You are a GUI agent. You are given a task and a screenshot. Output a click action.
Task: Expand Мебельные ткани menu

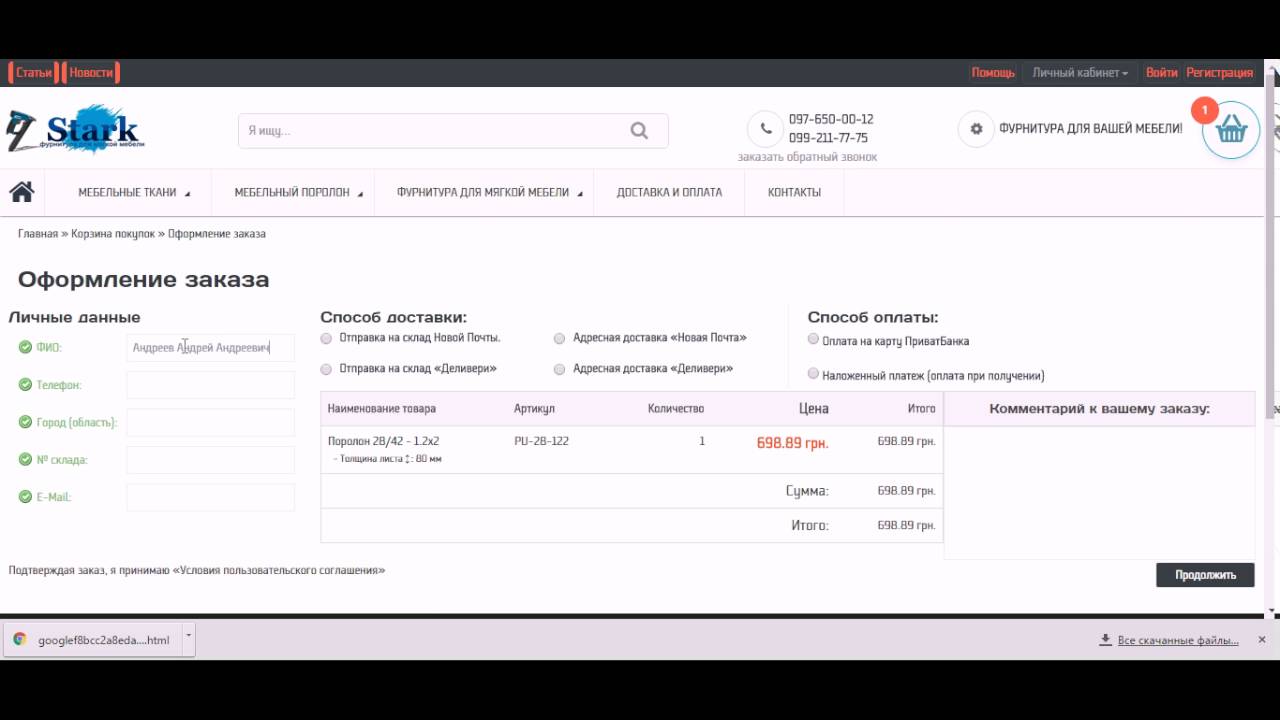coord(134,192)
